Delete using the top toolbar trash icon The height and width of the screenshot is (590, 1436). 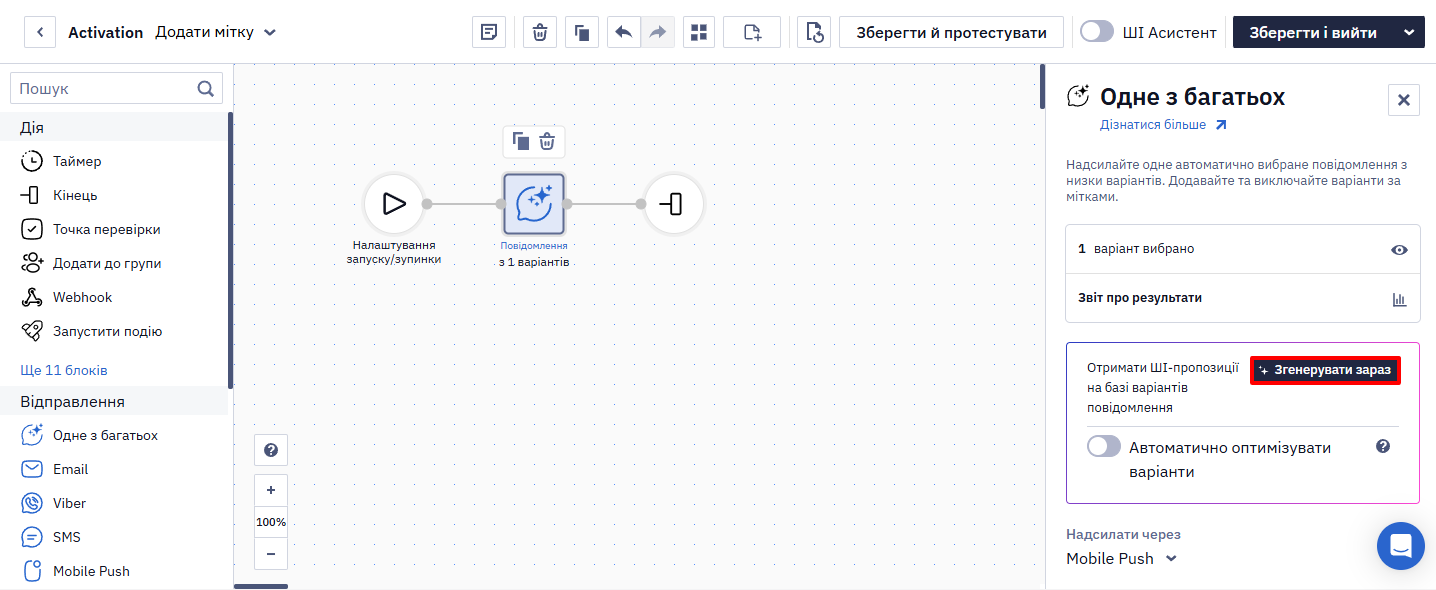(540, 32)
